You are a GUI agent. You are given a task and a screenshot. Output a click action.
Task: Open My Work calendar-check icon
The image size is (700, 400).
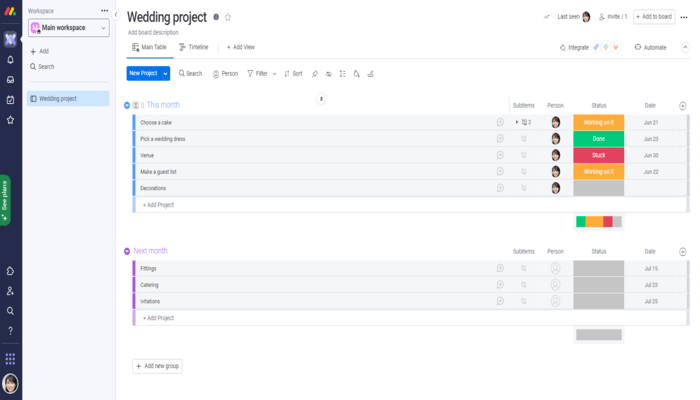[x=10, y=100]
